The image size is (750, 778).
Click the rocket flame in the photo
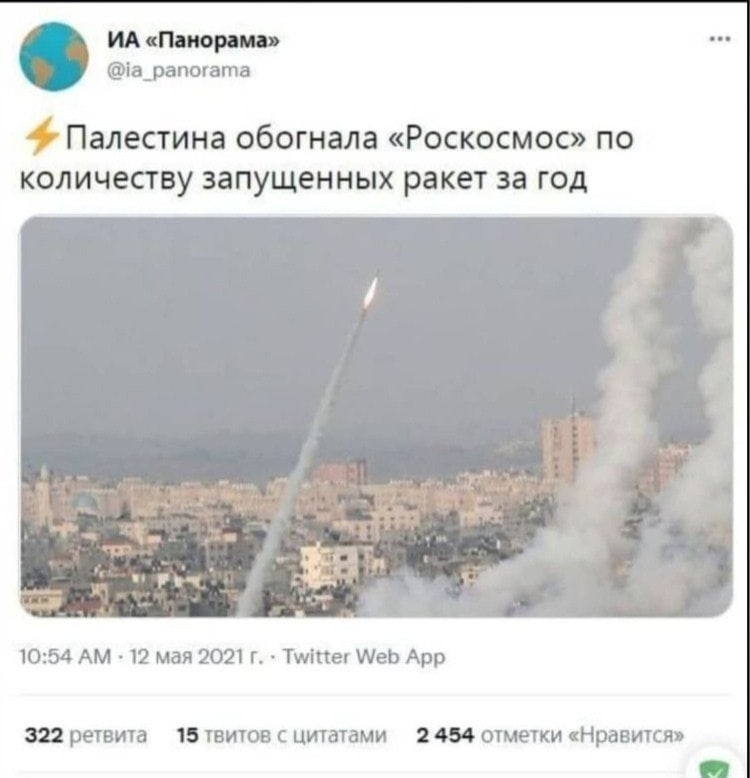pyautogui.click(x=371, y=291)
